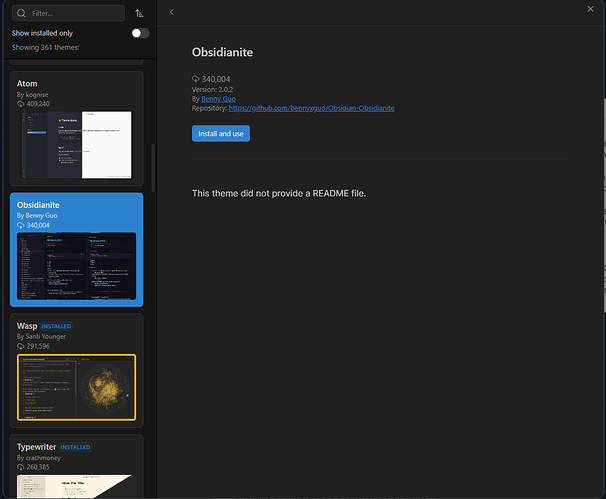
Task: Click 'By Santi Younger' author text
Action: (41, 337)
